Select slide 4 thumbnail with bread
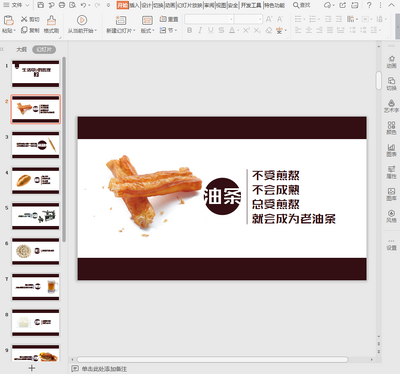Screen dimensions: 400x374 [x=36, y=180]
